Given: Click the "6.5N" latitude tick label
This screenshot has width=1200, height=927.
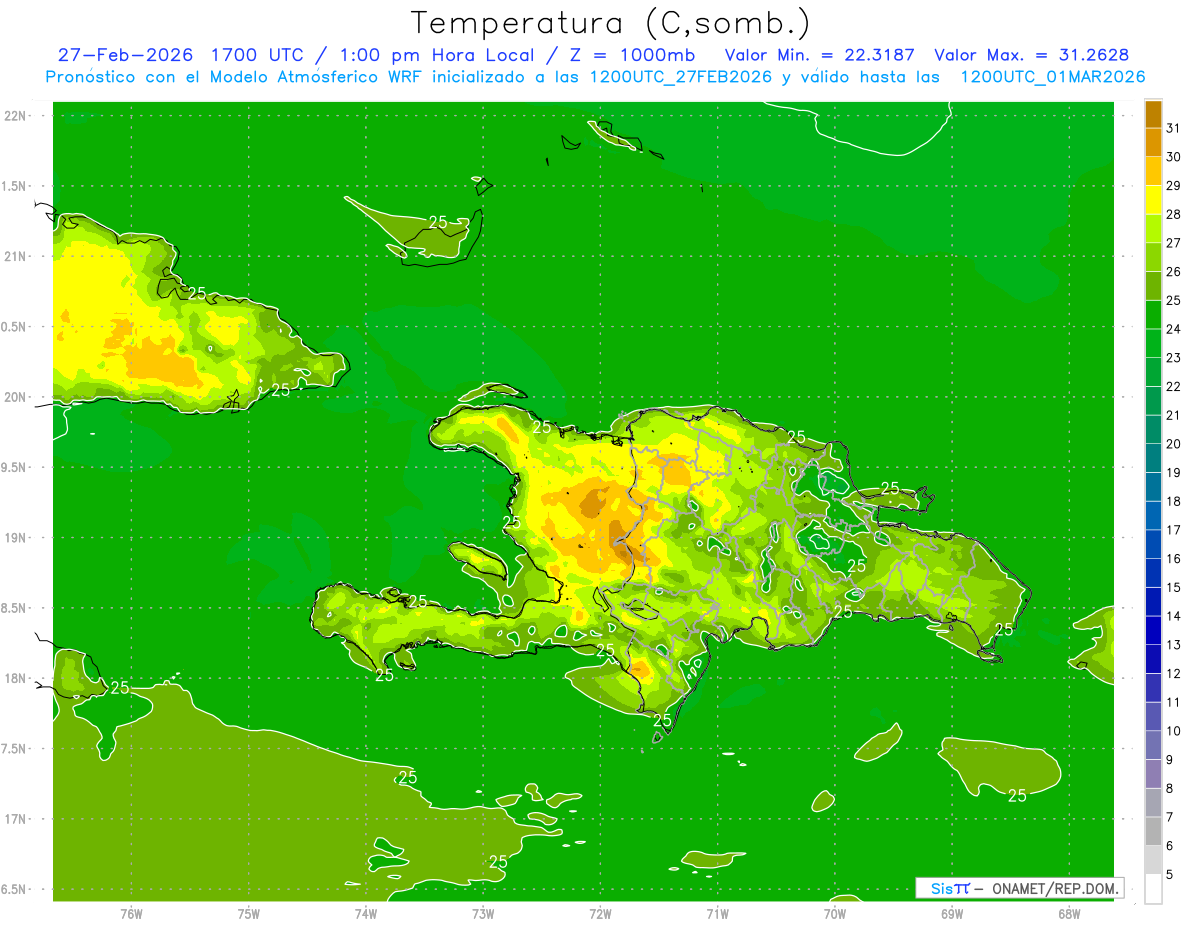Looking at the screenshot, I should [14, 890].
